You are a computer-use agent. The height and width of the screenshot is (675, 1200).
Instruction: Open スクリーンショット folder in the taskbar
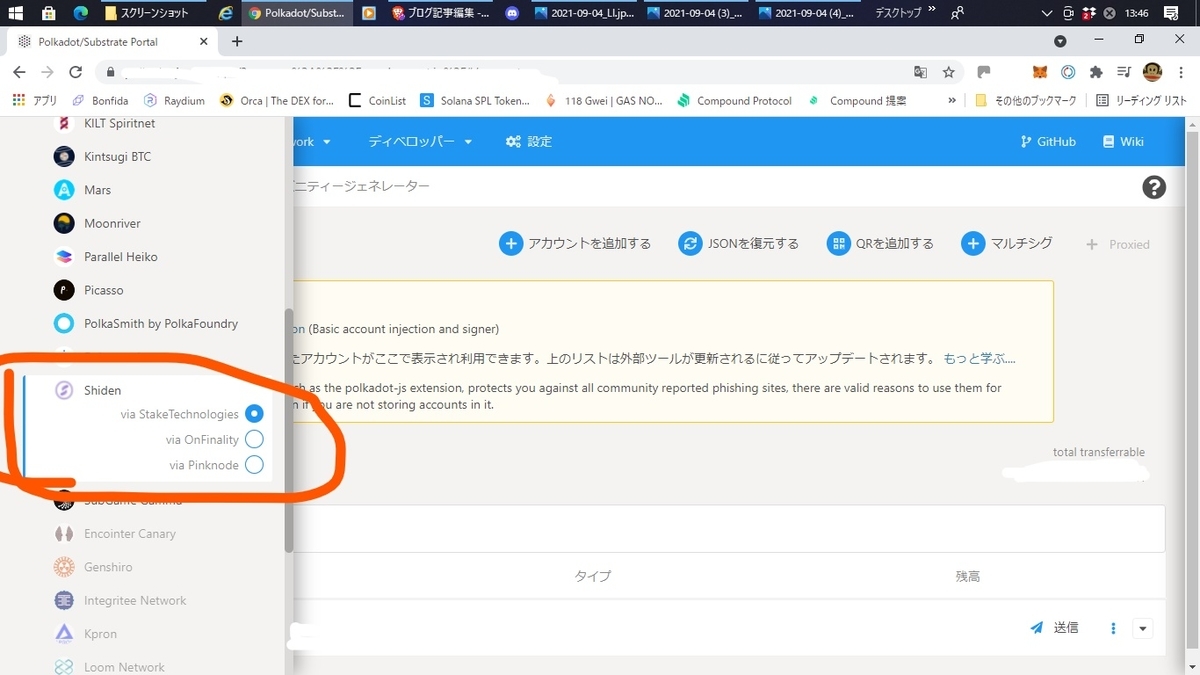[x=148, y=13]
